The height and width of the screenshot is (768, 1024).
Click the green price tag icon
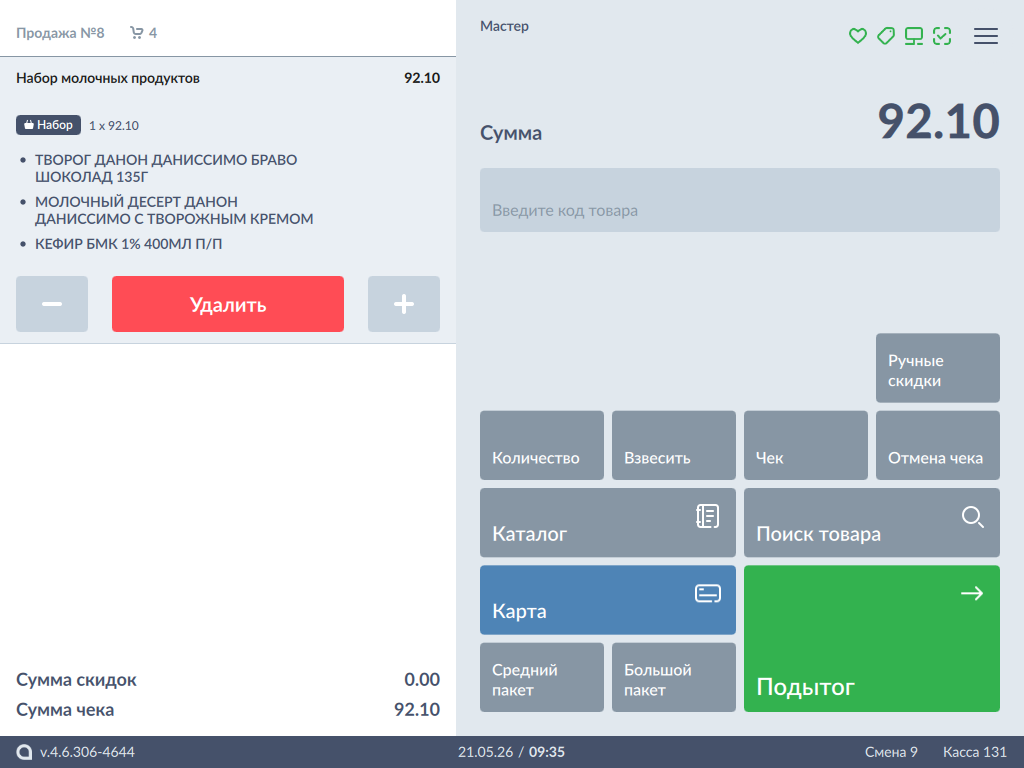coord(886,36)
